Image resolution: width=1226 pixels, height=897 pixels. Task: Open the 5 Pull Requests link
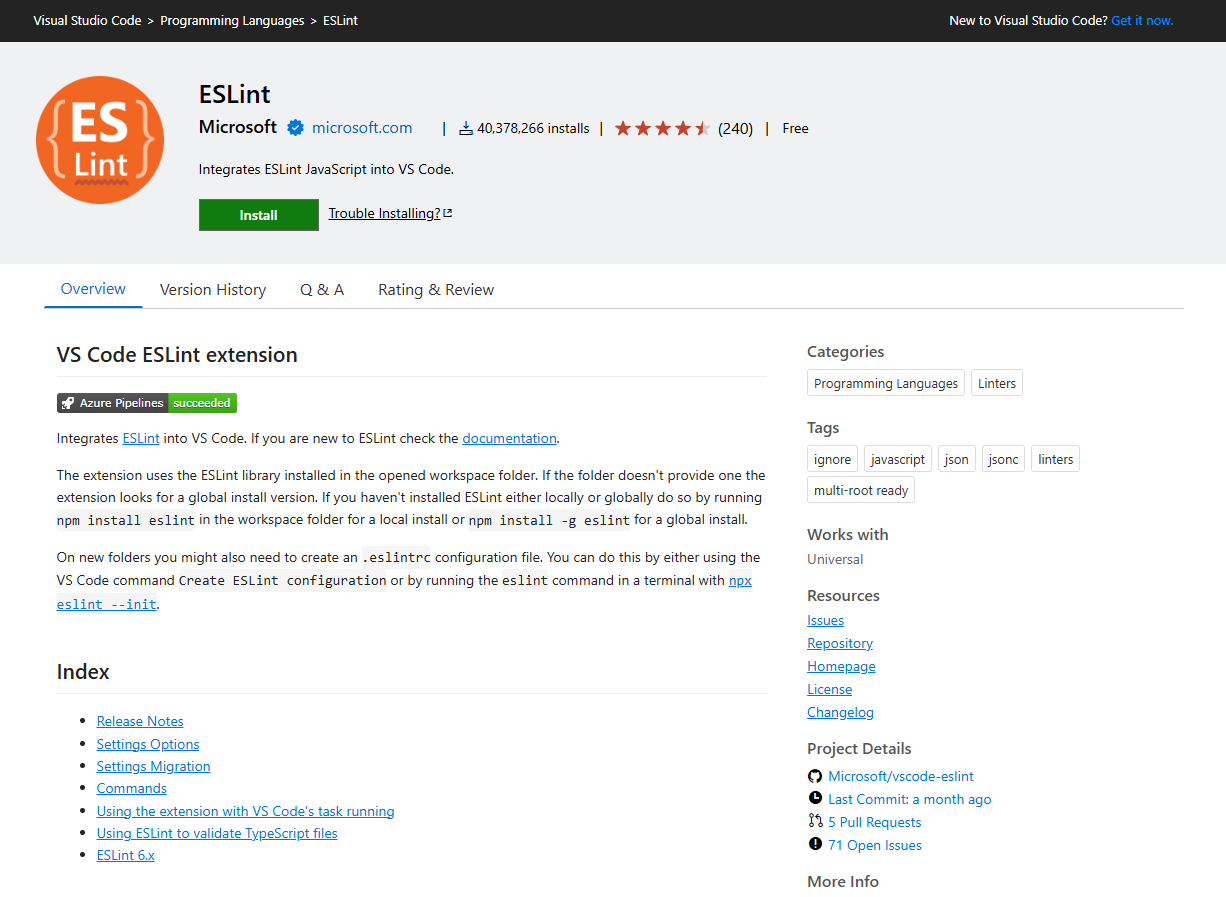pyautogui.click(x=875, y=822)
